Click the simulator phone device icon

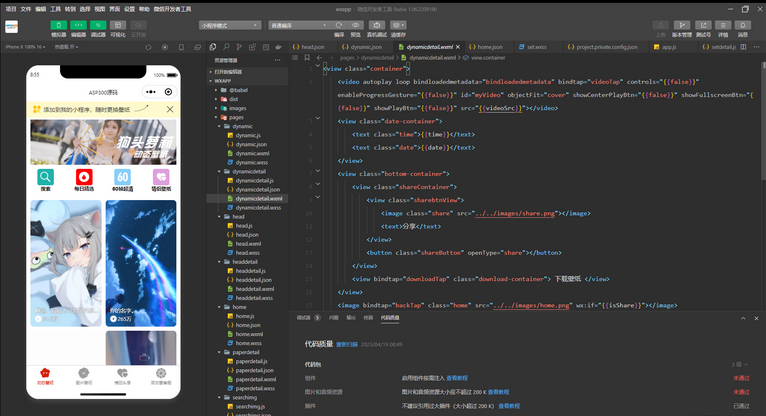pyautogui.click(x=181, y=47)
